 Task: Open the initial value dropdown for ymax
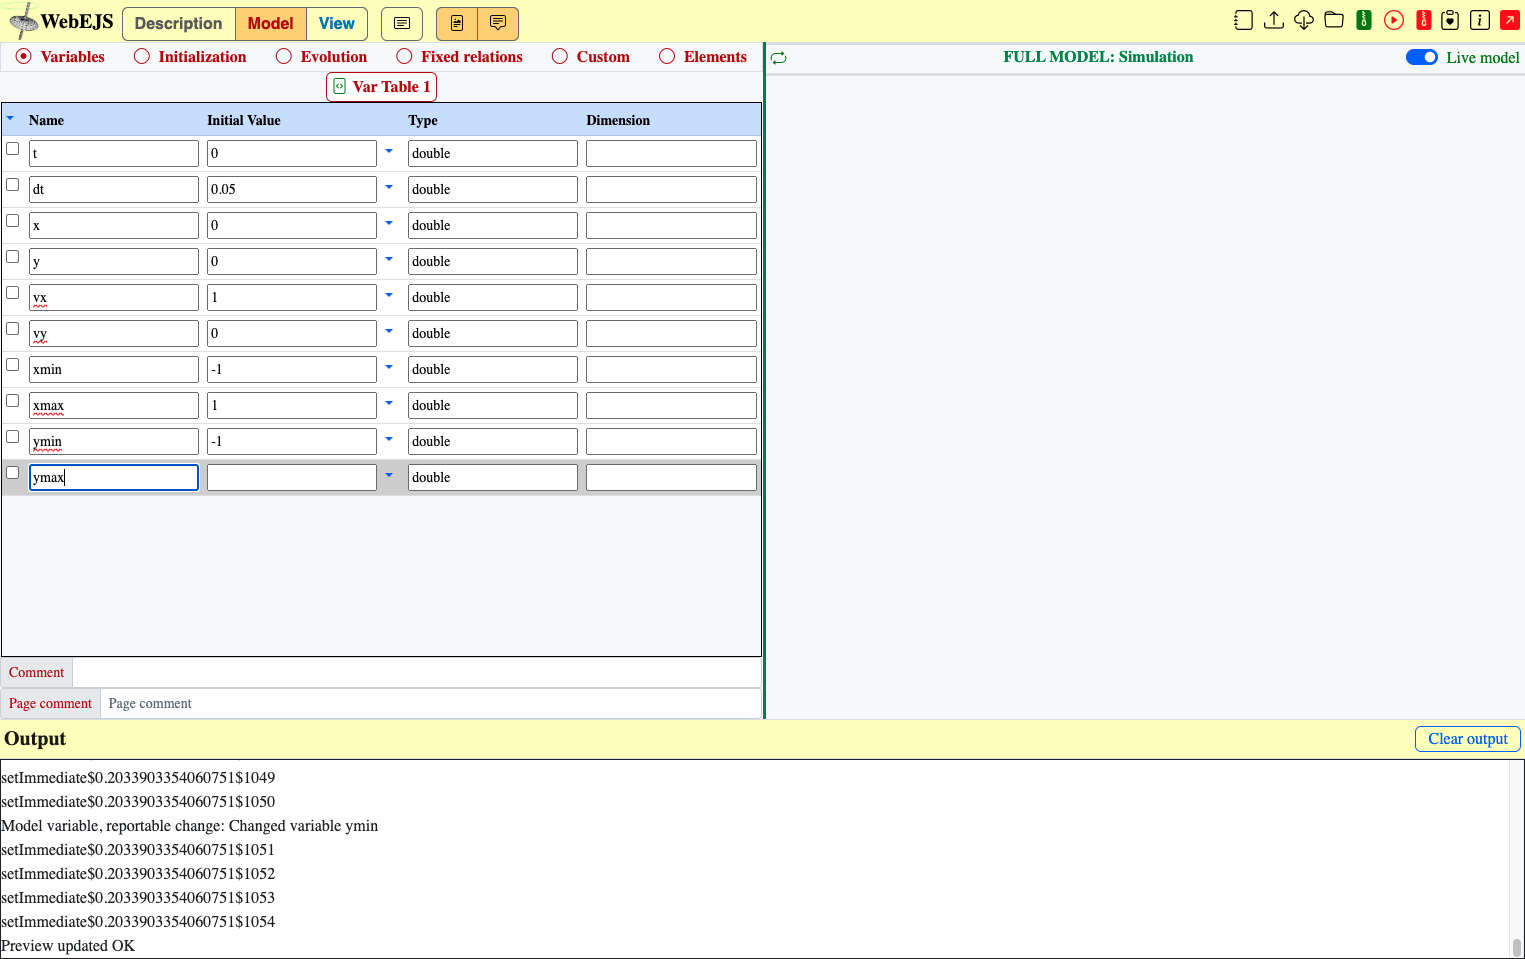389,476
